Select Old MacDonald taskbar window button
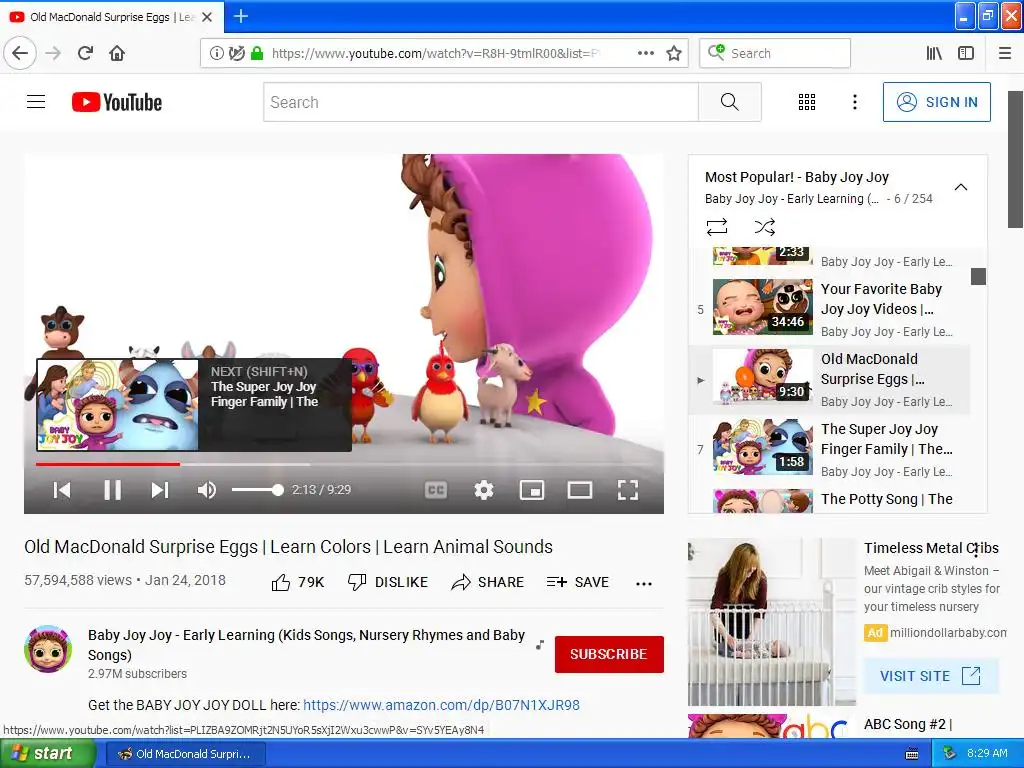 coord(185,754)
